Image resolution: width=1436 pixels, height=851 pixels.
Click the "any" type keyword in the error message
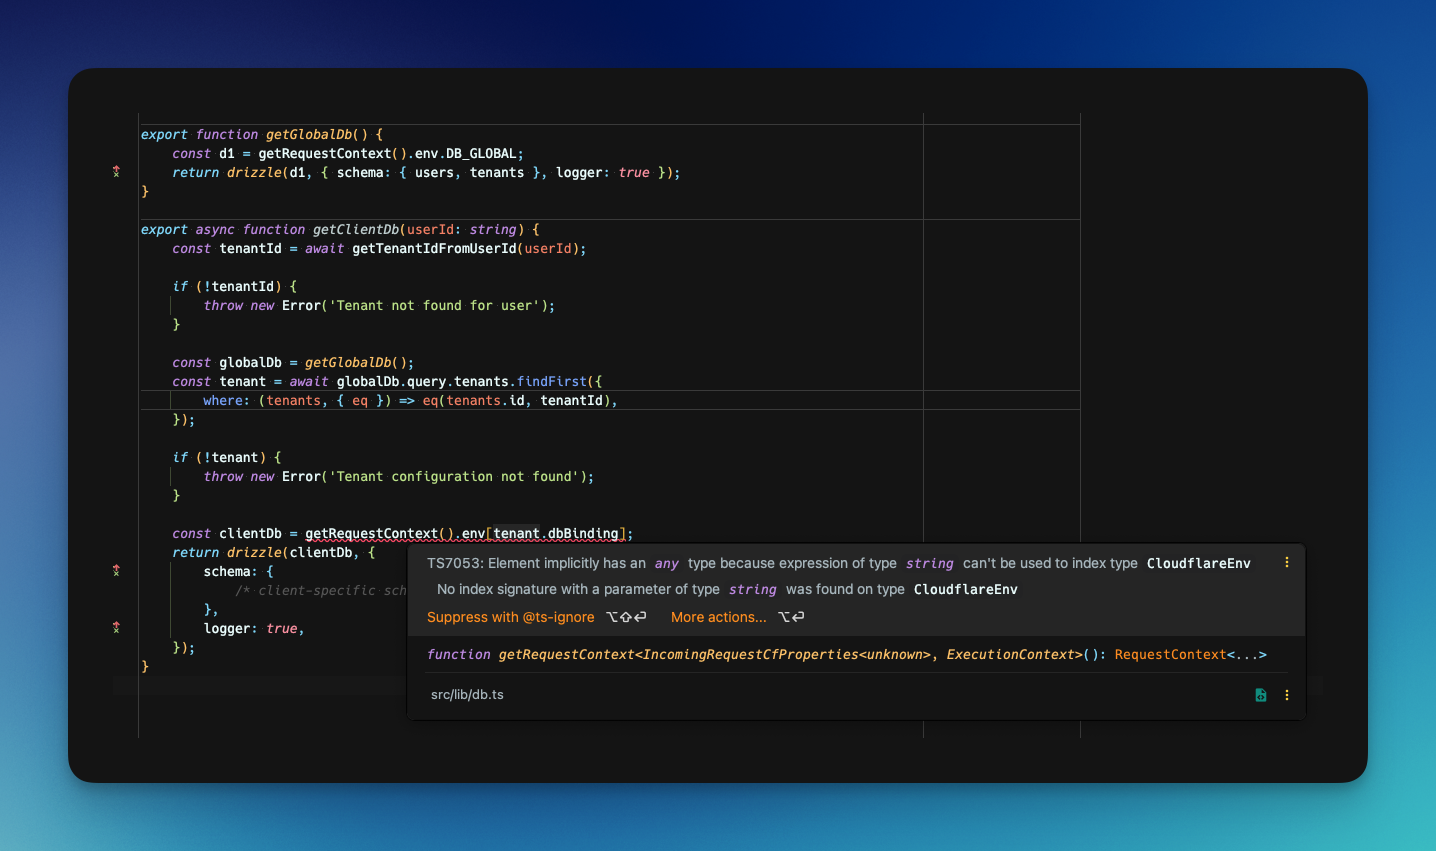(667, 563)
